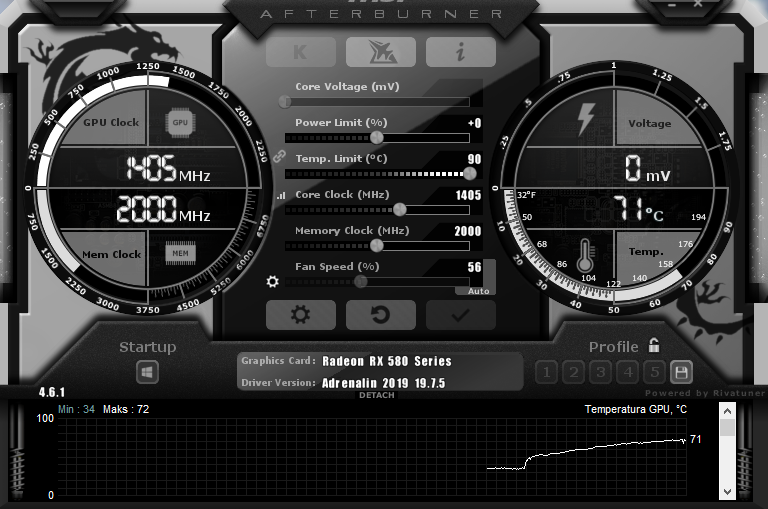Click the Min : 34 graph value
Screen dimensions: 768x509
[76, 410]
